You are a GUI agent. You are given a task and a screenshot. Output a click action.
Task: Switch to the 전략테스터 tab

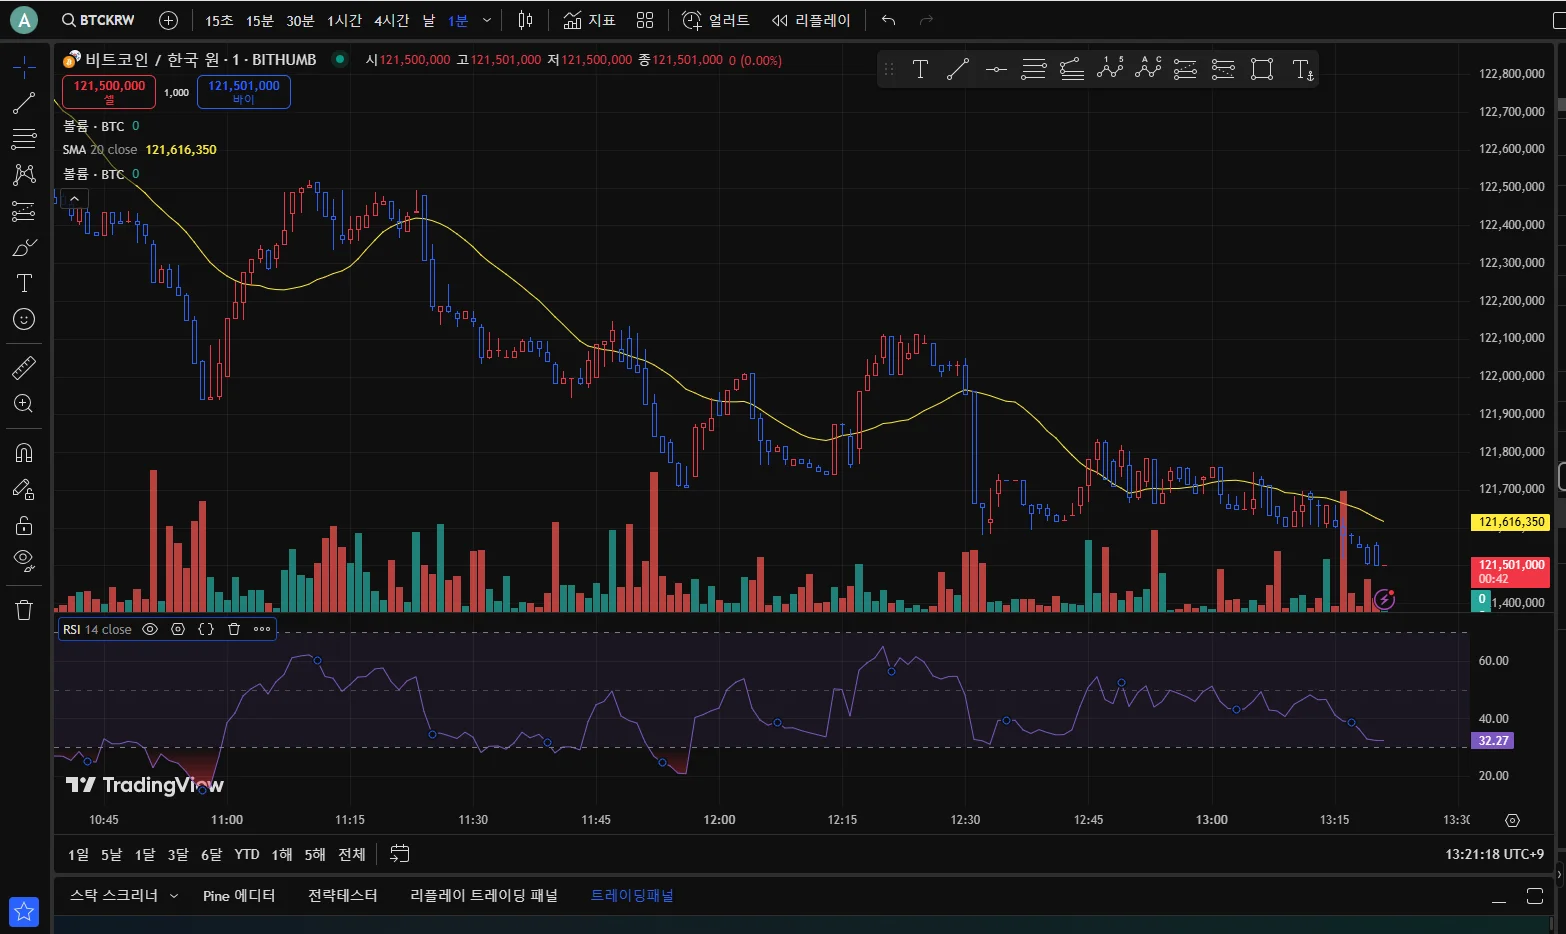[342, 896]
